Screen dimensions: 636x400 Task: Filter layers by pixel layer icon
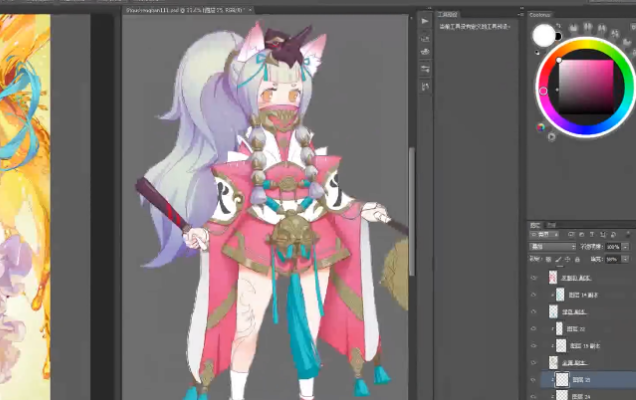[571, 234]
